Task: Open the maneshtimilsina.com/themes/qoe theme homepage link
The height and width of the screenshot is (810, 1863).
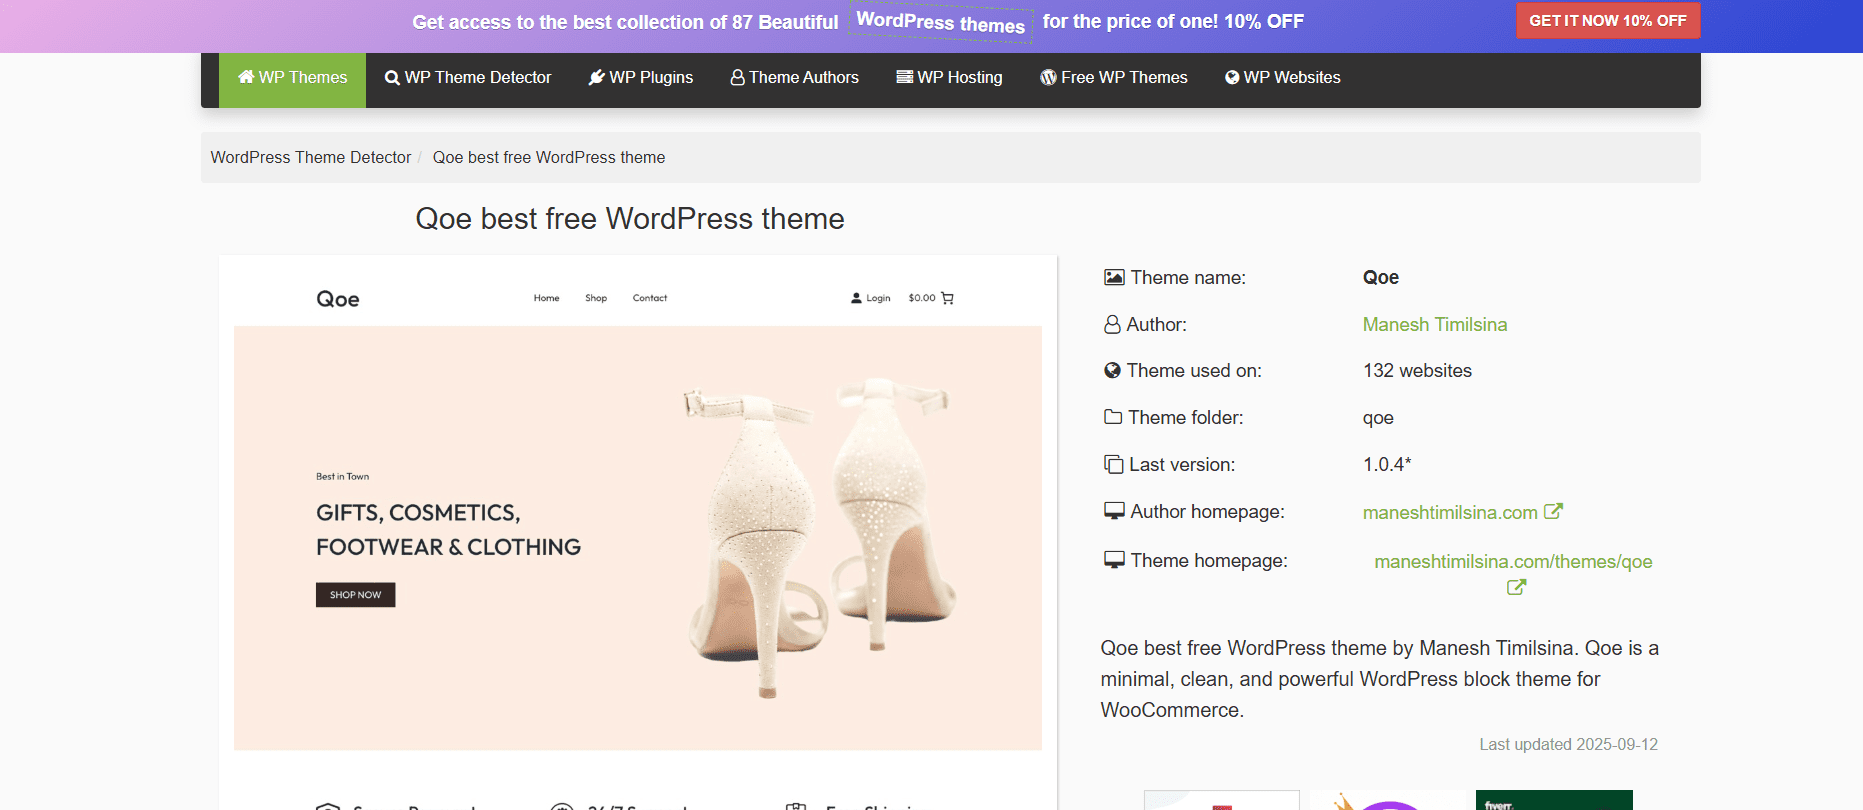Action: point(1513,562)
